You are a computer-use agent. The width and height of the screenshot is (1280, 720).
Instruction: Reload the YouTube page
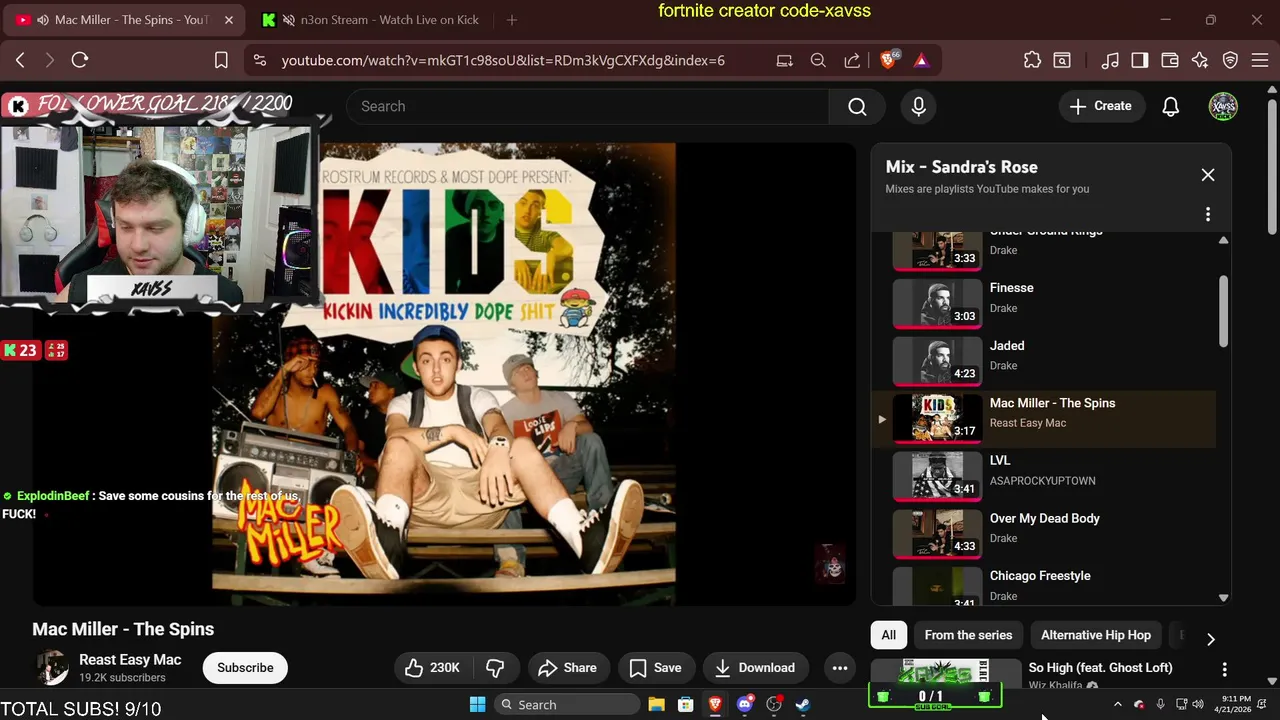tap(80, 60)
